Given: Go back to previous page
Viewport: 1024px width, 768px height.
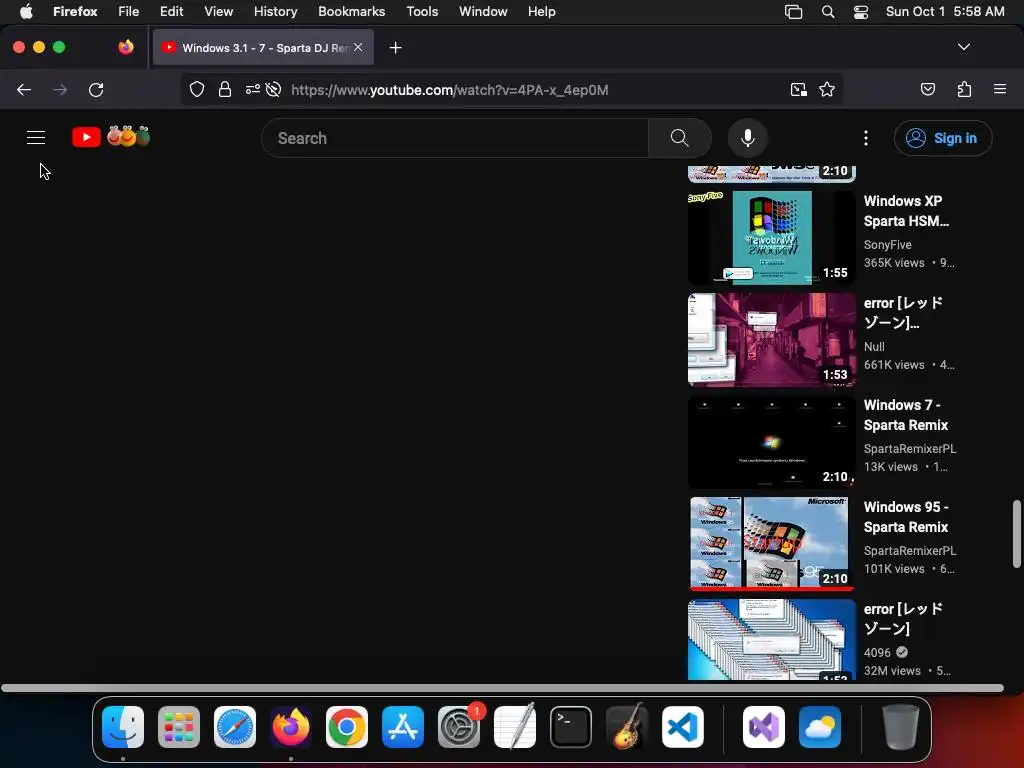Looking at the screenshot, I should pos(24,89).
